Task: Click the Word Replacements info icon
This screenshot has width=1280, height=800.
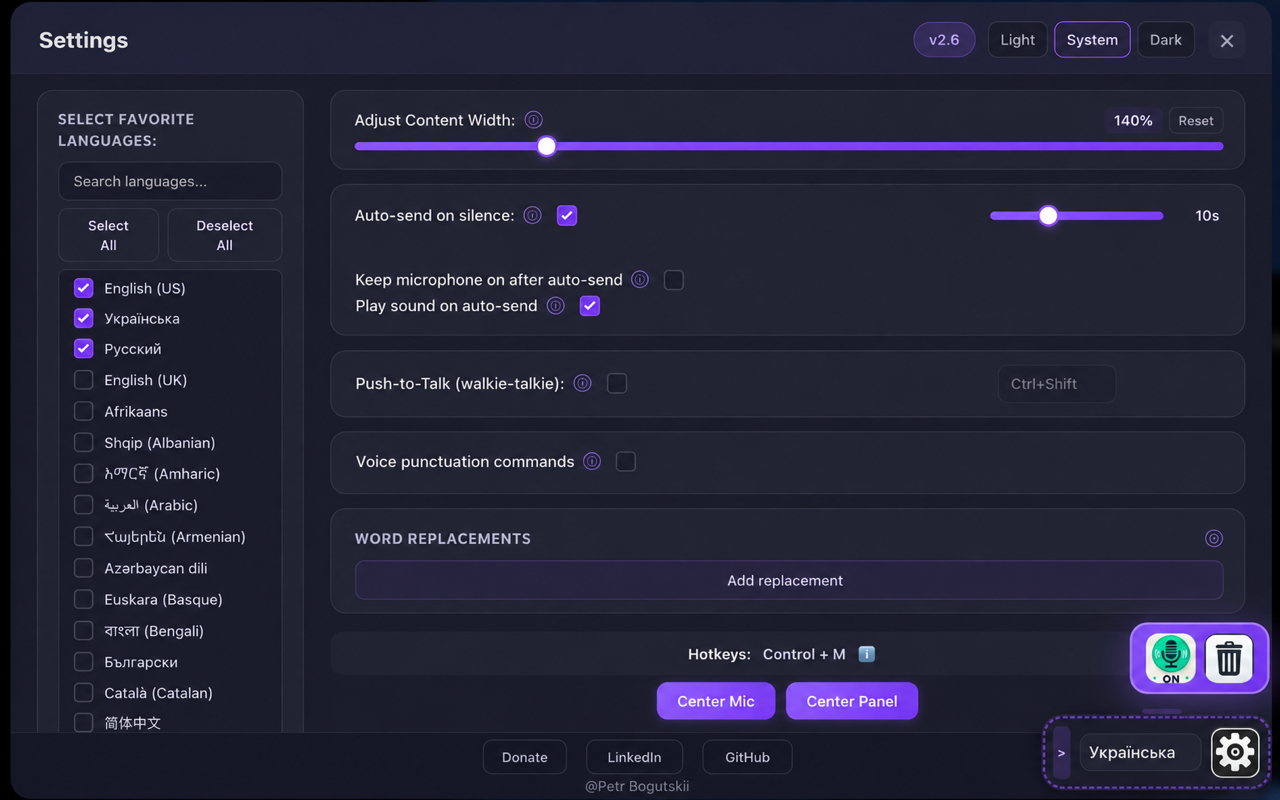Action: point(1214,538)
